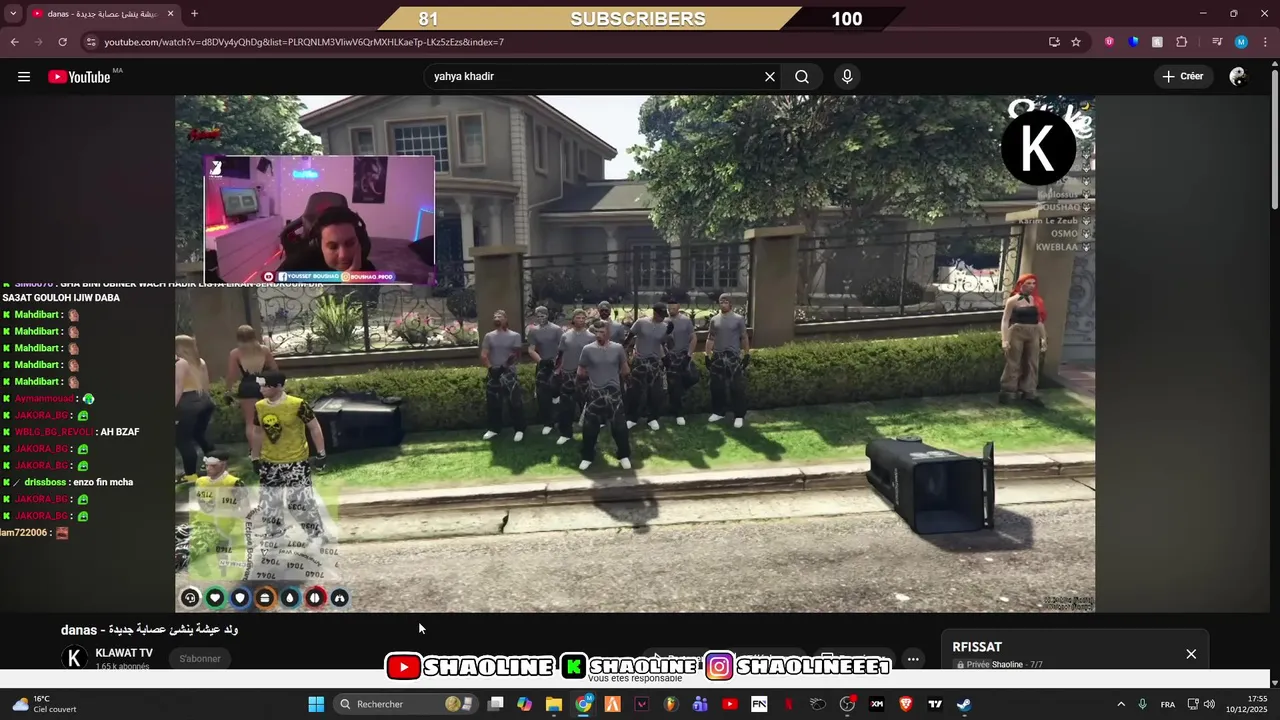The height and width of the screenshot is (720, 1280).
Task: Open the weather widget Ciel couvert
Action: coord(45,704)
